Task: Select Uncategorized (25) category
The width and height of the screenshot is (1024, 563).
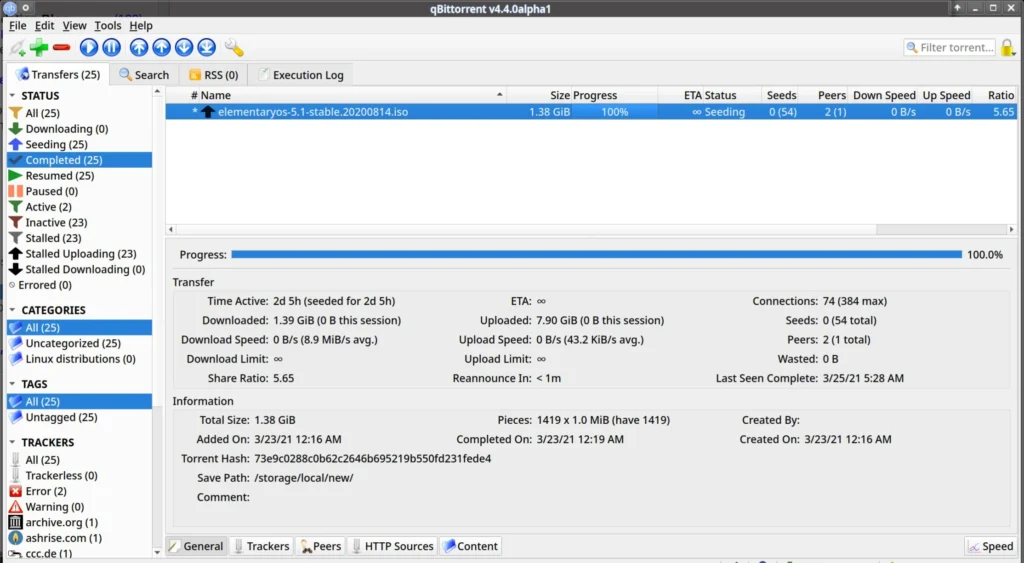Action: pos(79,344)
